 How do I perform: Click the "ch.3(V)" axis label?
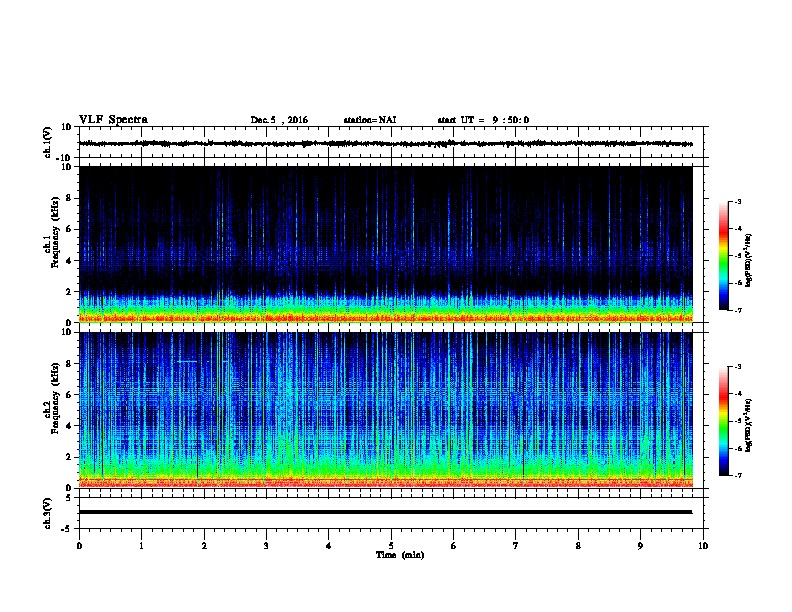pyautogui.click(x=47, y=513)
